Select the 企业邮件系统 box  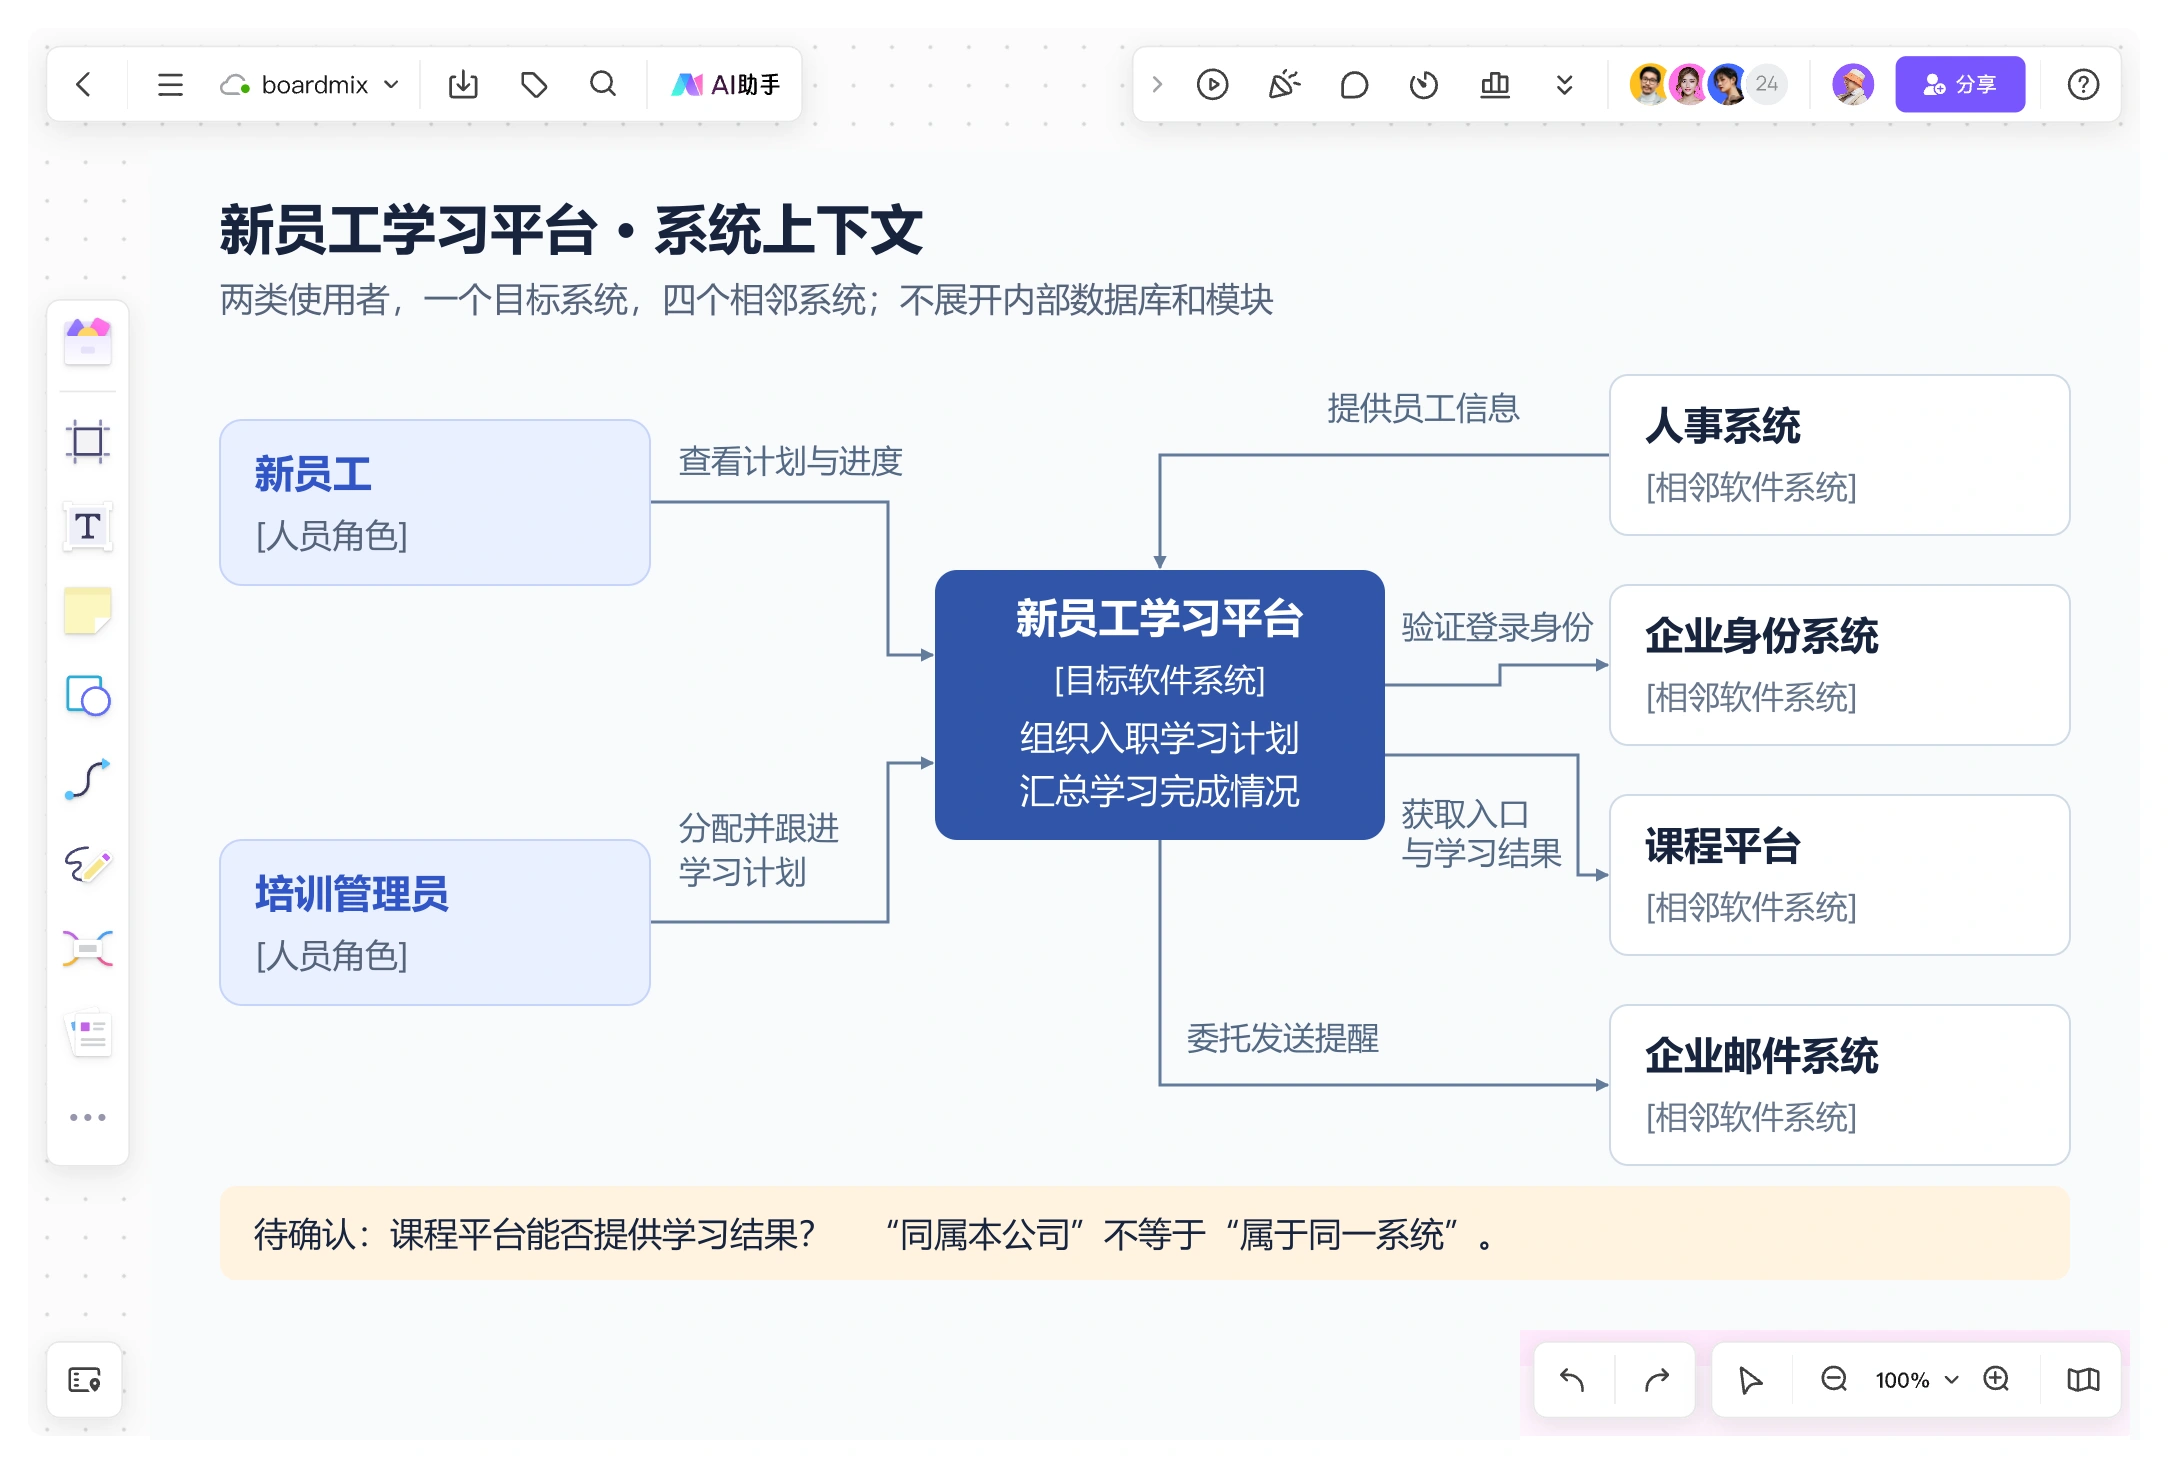pos(1840,1085)
